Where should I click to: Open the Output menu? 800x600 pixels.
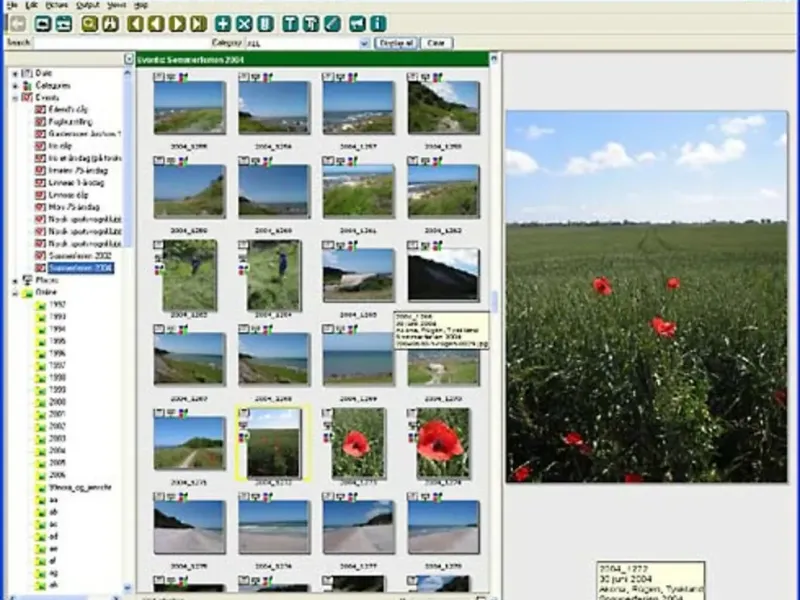88,5
